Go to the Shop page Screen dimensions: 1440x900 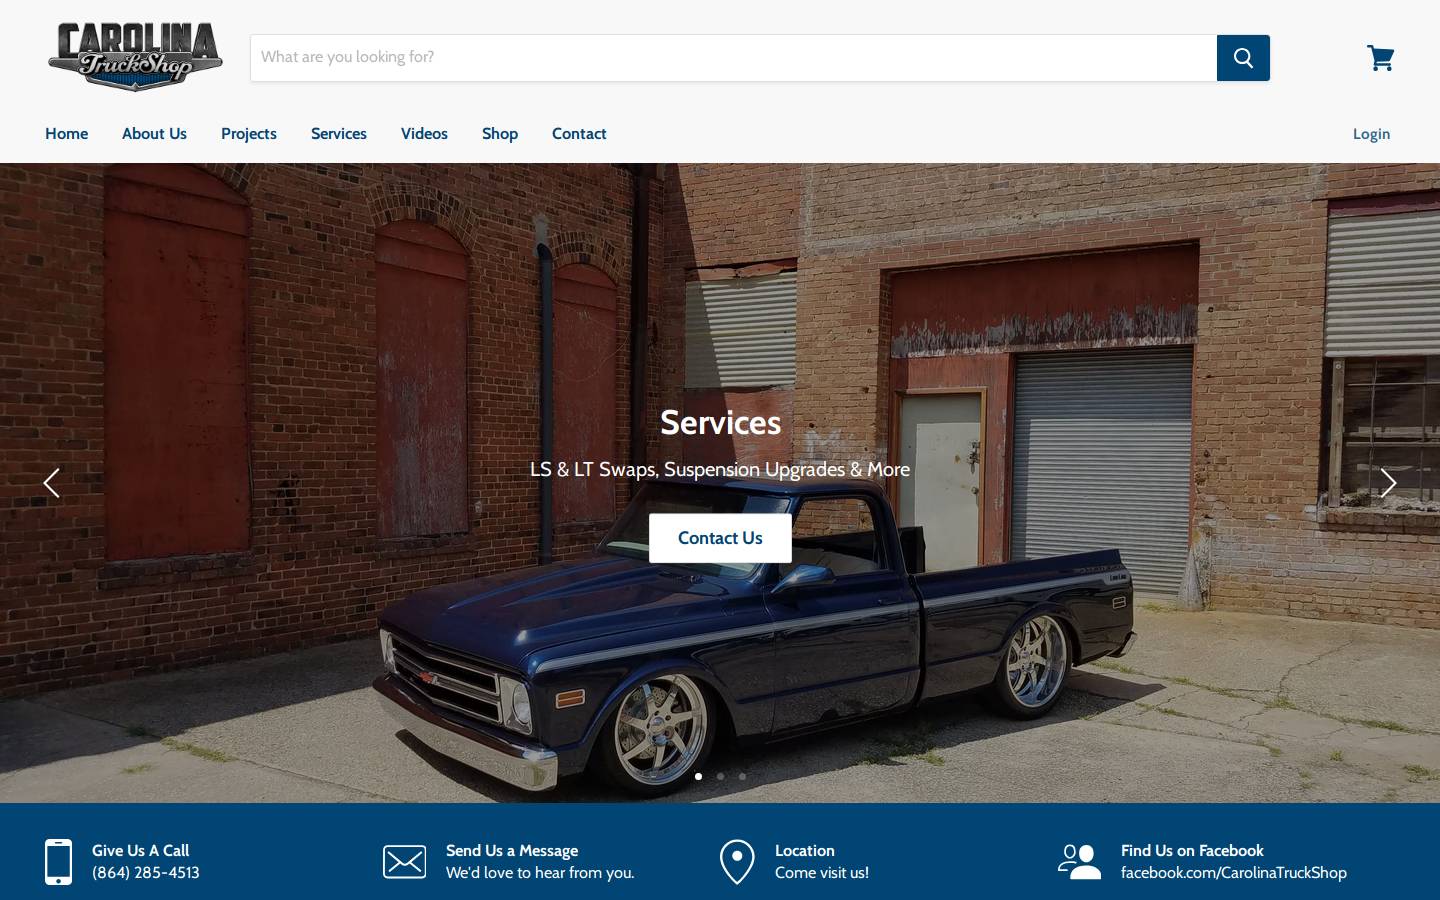point(500,134)
